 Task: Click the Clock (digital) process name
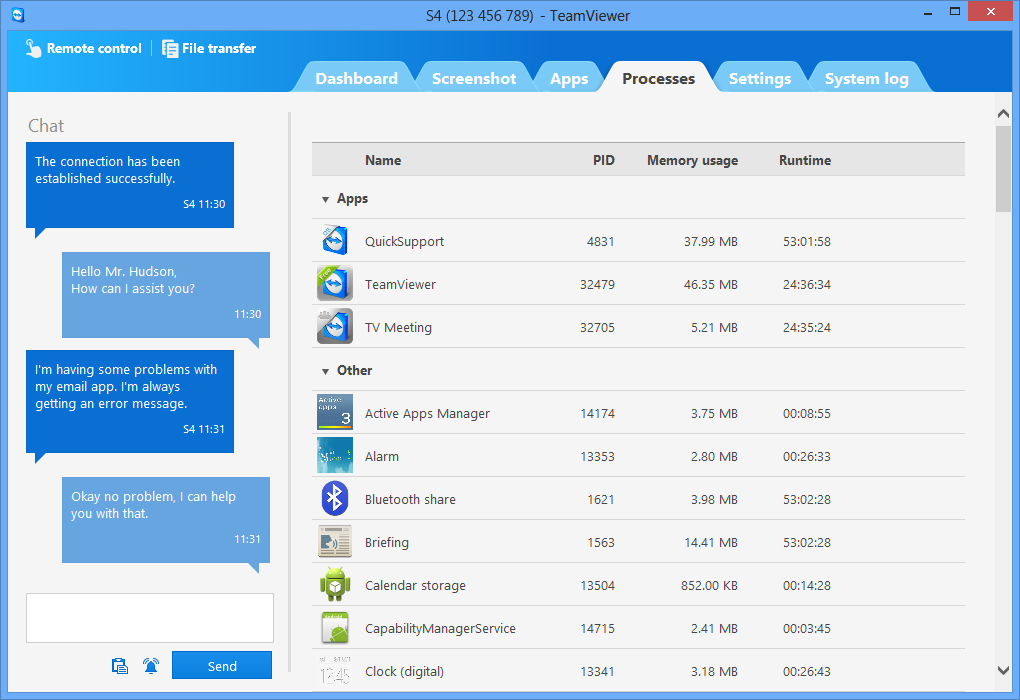[x=404, y=671]
